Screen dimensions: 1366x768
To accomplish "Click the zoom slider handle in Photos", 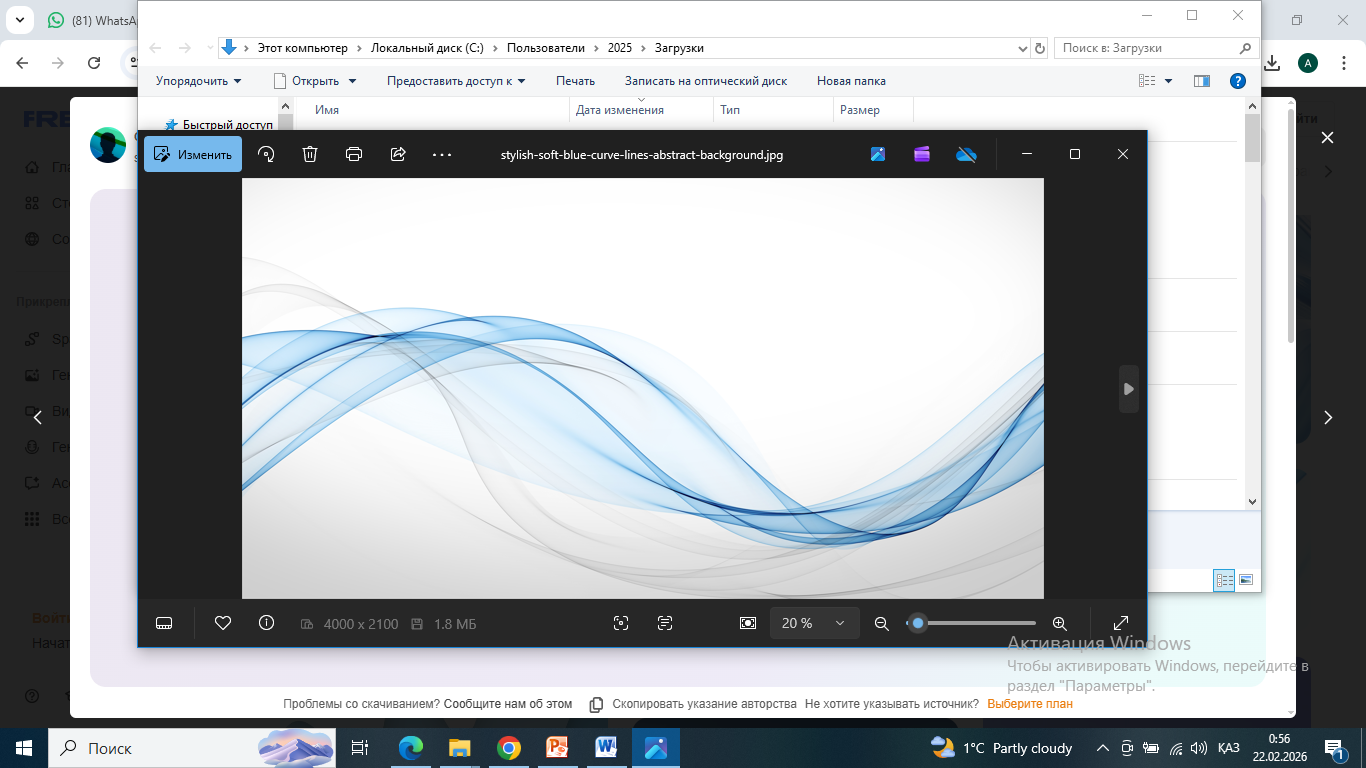I will 918,623.
